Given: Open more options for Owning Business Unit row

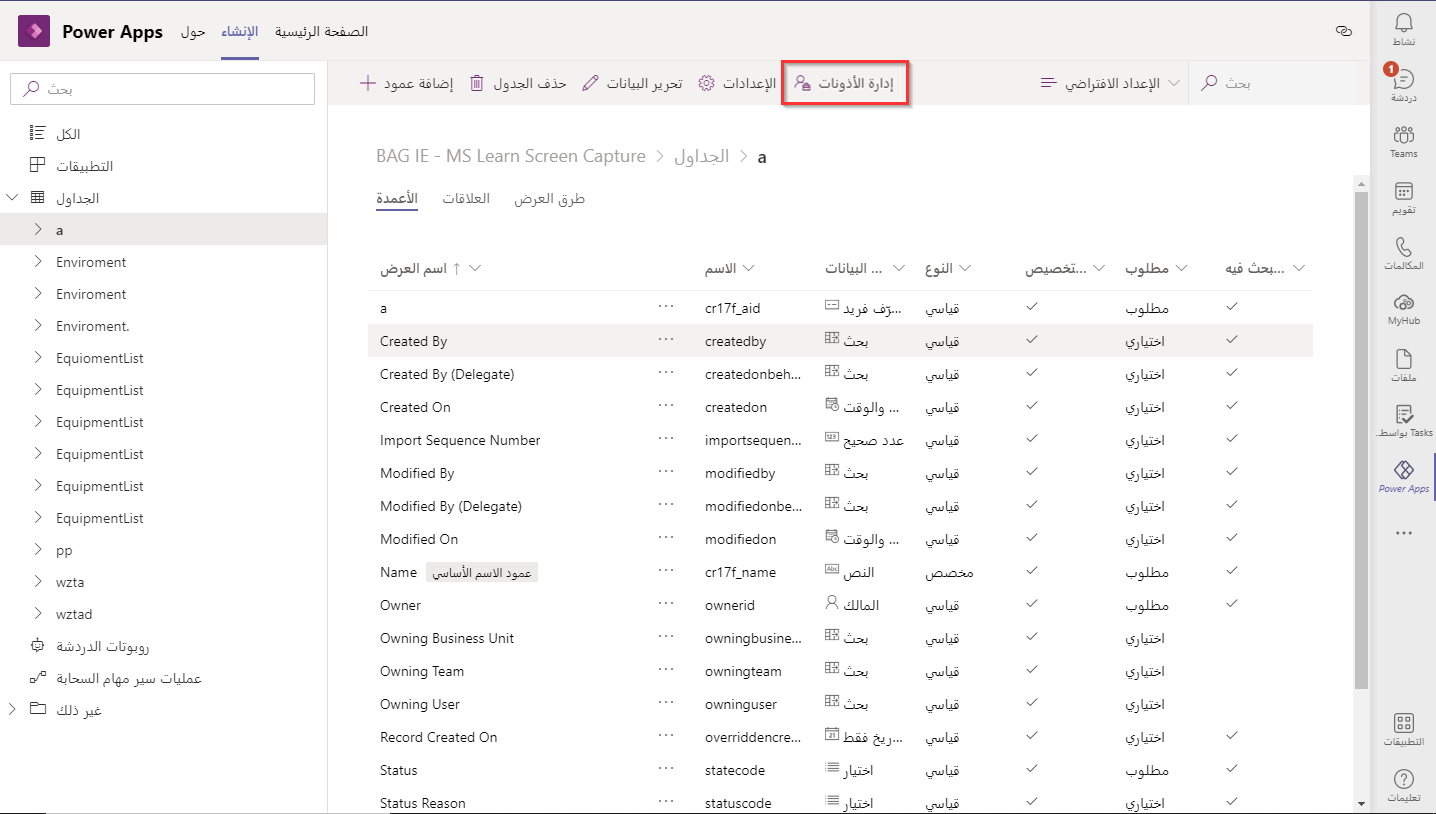Looking at the screenshot, I should pyautogui.click(x=667, y=637).
